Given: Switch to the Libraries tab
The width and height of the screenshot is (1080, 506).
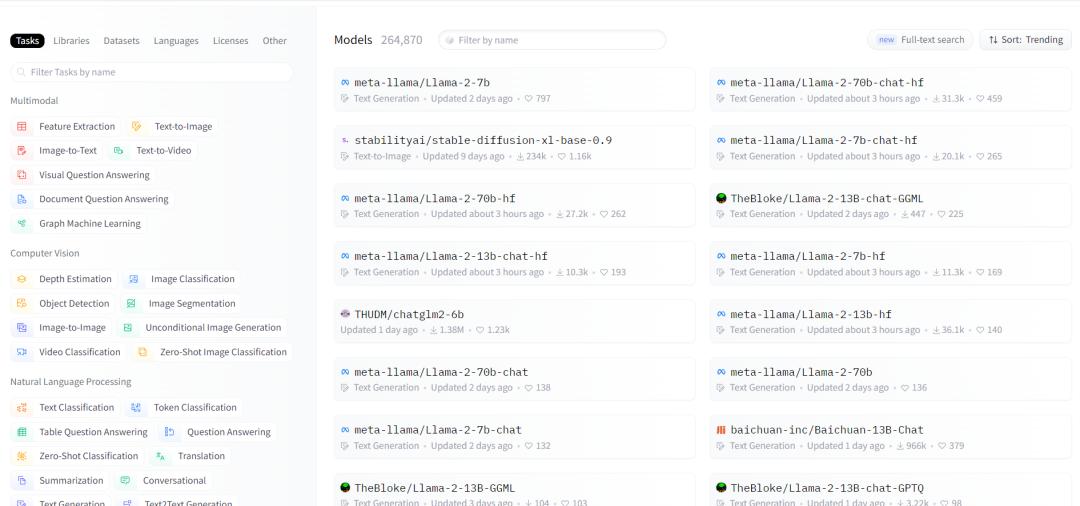Looking at the screenshot, I should point(72,41).
